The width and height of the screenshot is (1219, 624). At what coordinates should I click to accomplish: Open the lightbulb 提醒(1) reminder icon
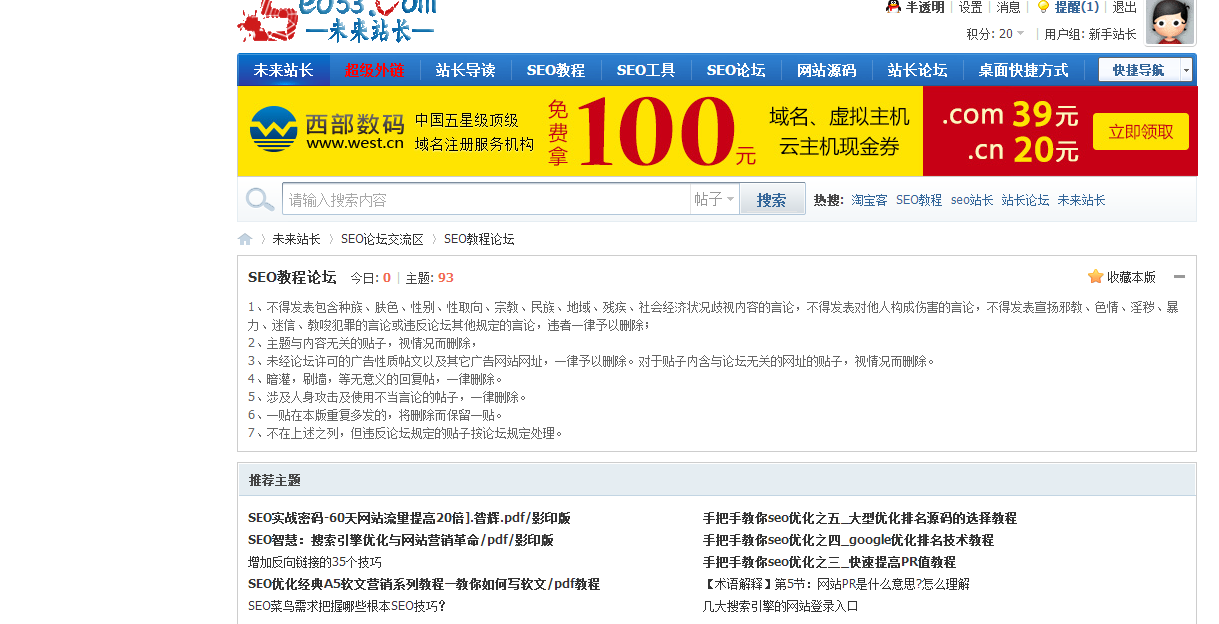pyautogui.click(x=1044, y=7)
